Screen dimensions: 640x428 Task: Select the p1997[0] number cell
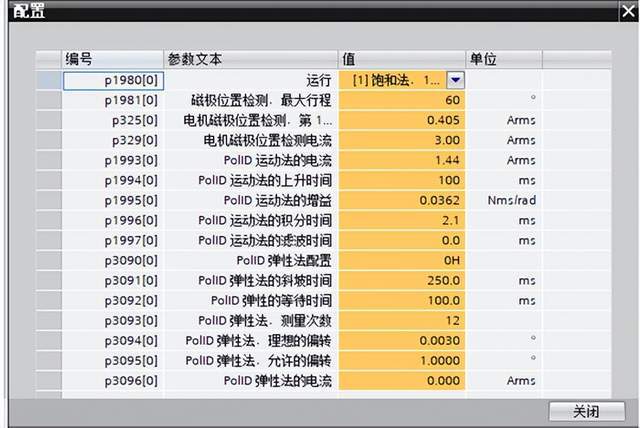[113, 240]
